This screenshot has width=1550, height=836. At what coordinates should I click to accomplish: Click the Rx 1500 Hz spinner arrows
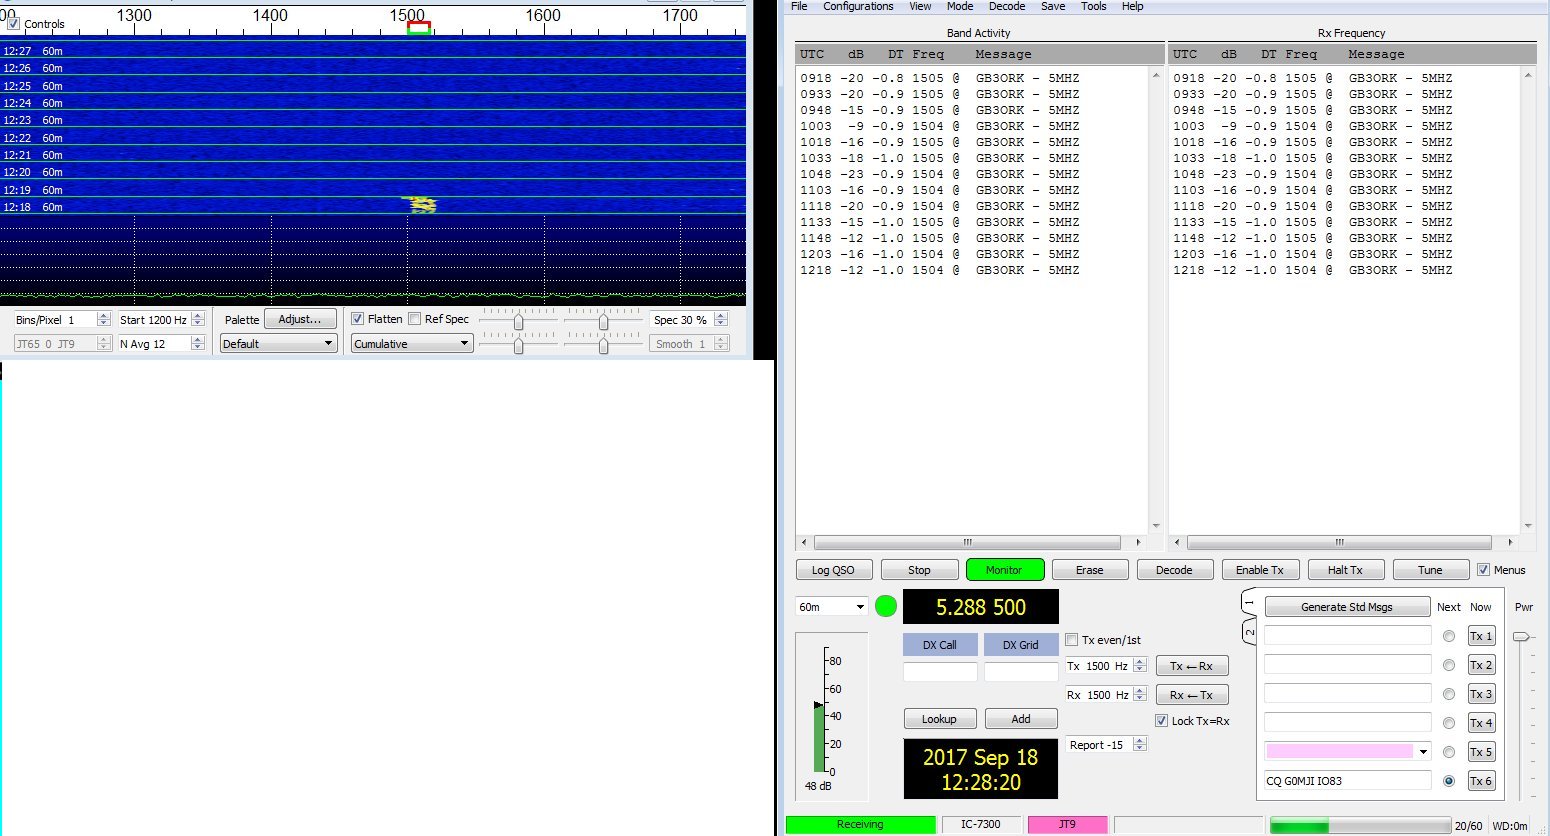pyautogui.click(x=1140, y=695)
